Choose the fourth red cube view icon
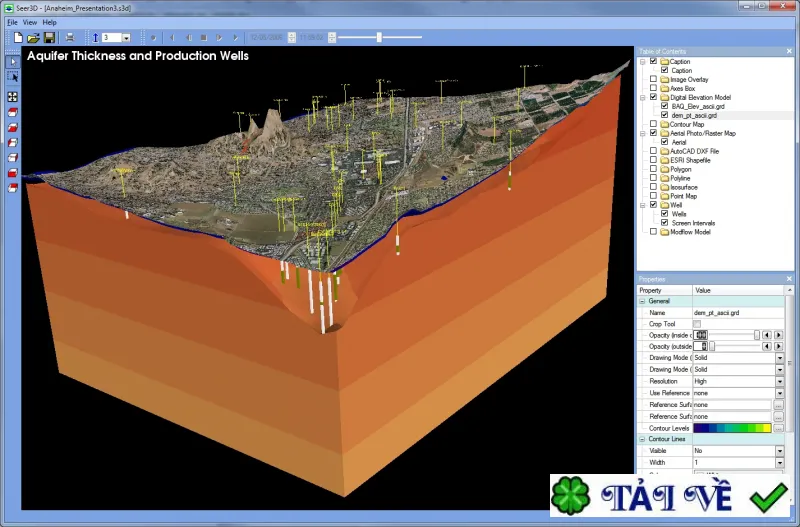Viewport: 800px width, 527px height. tap(13, 158)
